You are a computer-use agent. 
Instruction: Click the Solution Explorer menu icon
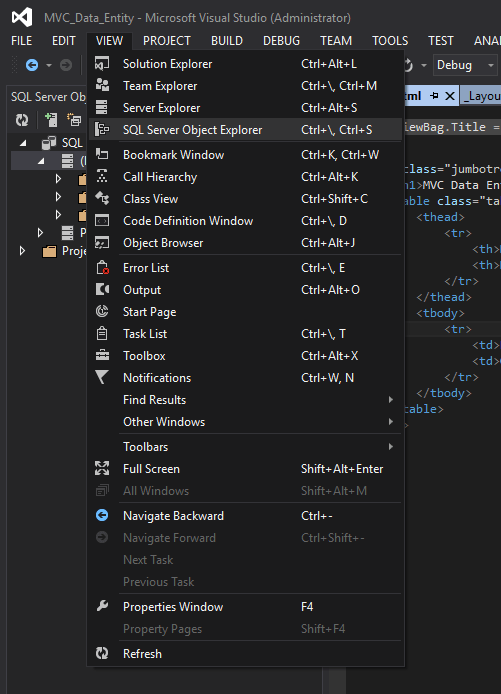coord(102,63)
